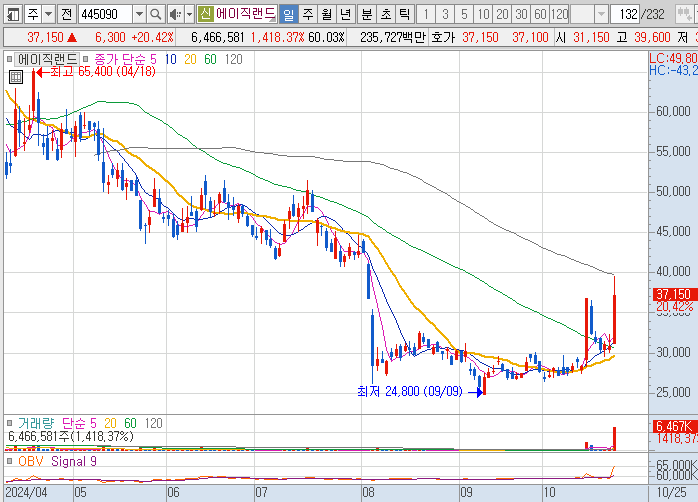
Task: Expand the stock code history dropdown
Action: 139,14
